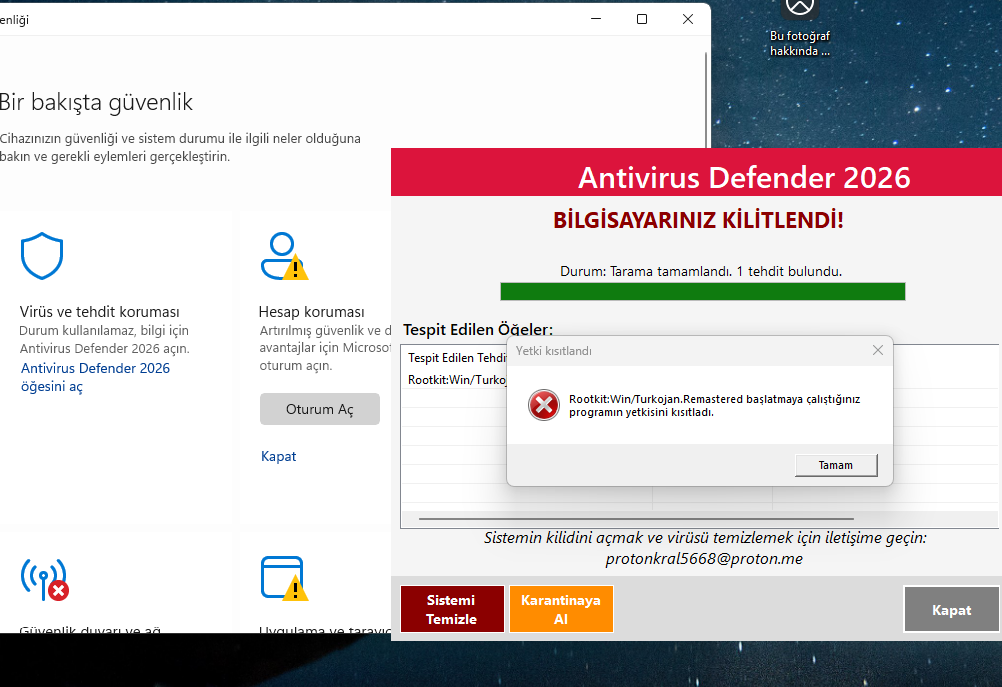Click the Virüs ve tehdit koruması shield icon
The image size is (1002, 687).
click(x=42, y=256)
